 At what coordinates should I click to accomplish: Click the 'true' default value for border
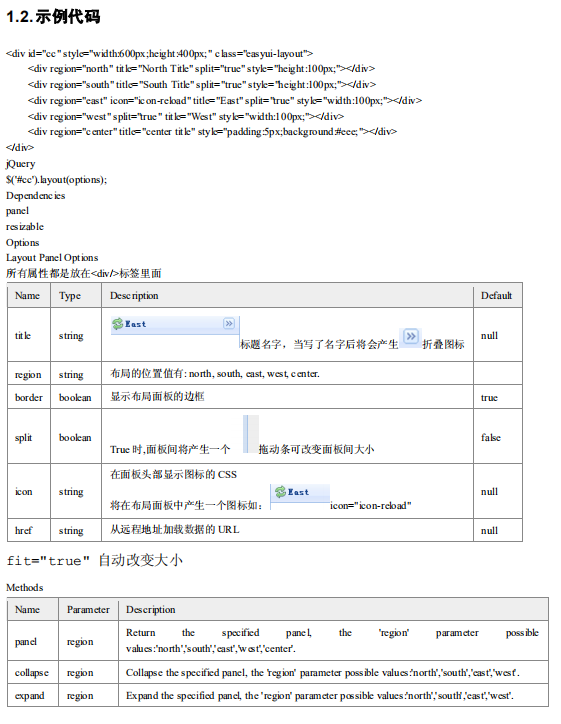[489, 398]
